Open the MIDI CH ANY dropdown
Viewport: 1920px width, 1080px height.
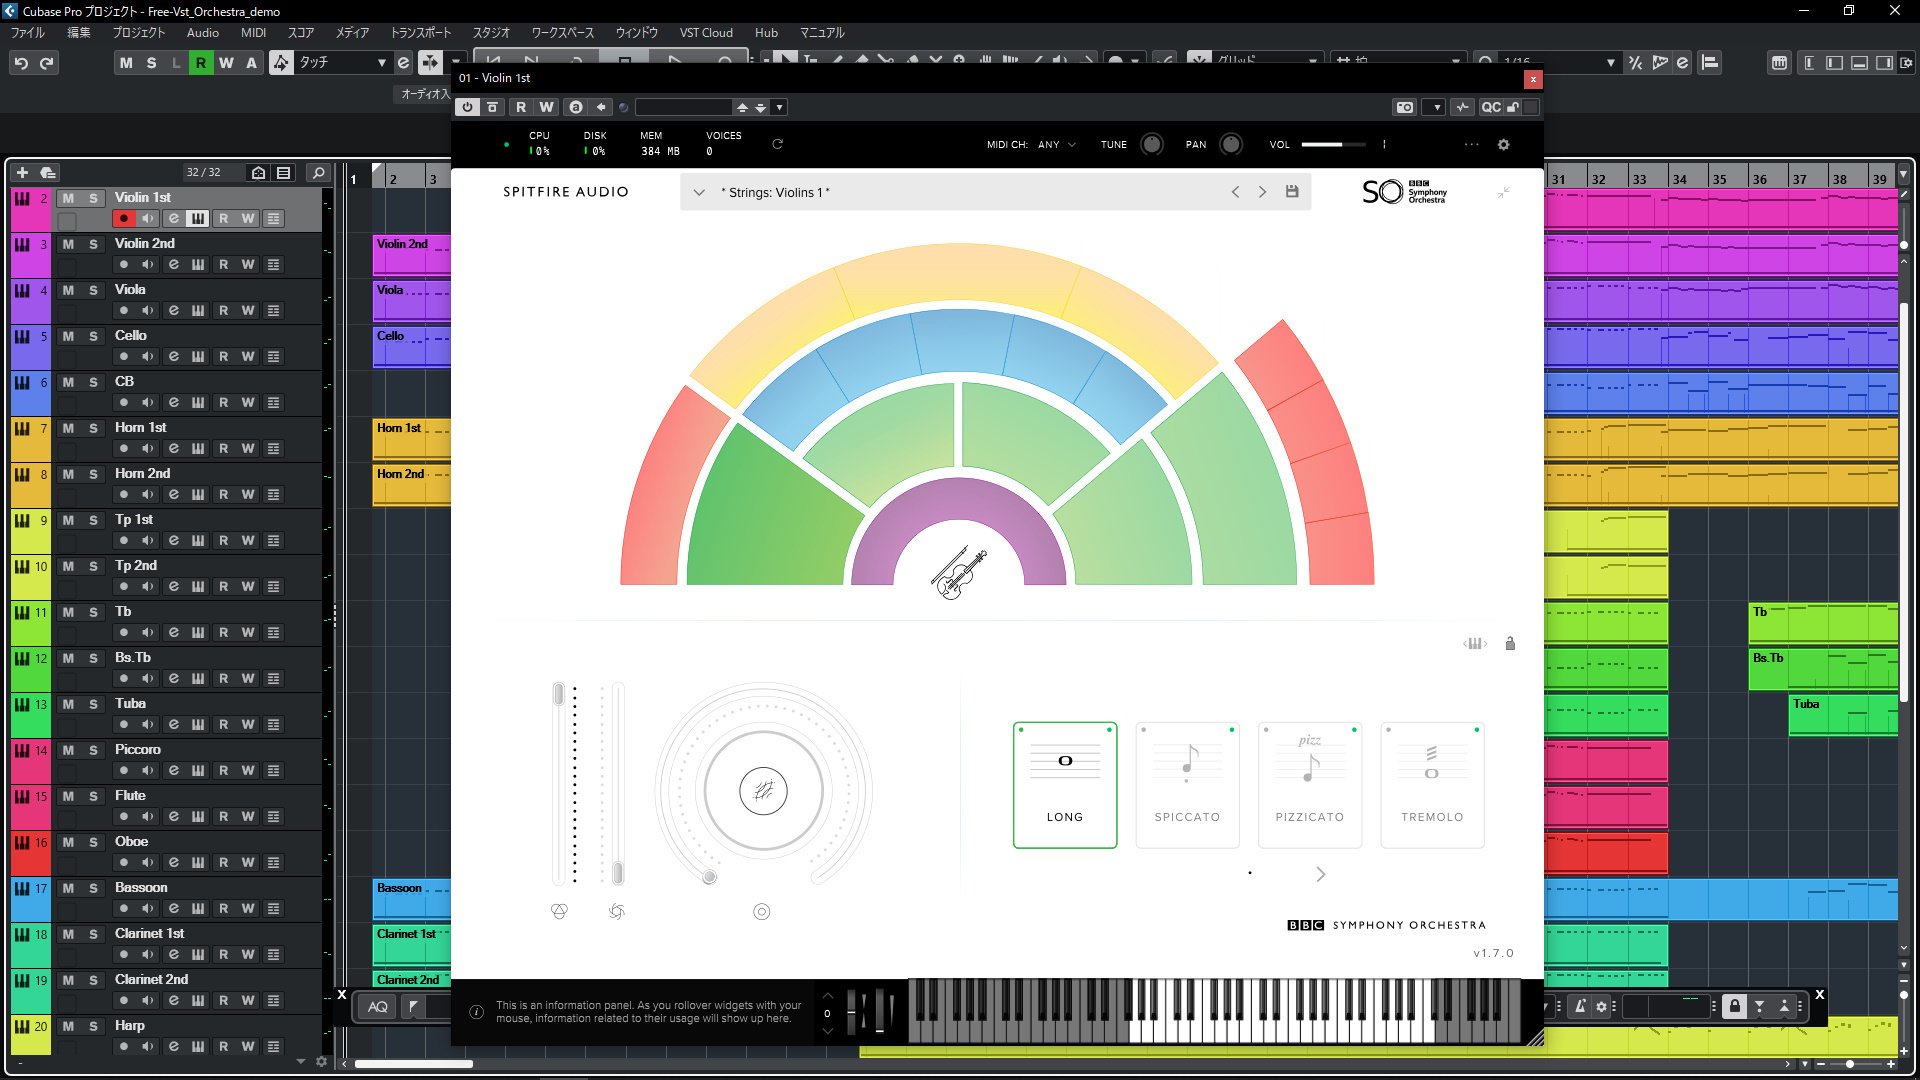[1057, 145]
